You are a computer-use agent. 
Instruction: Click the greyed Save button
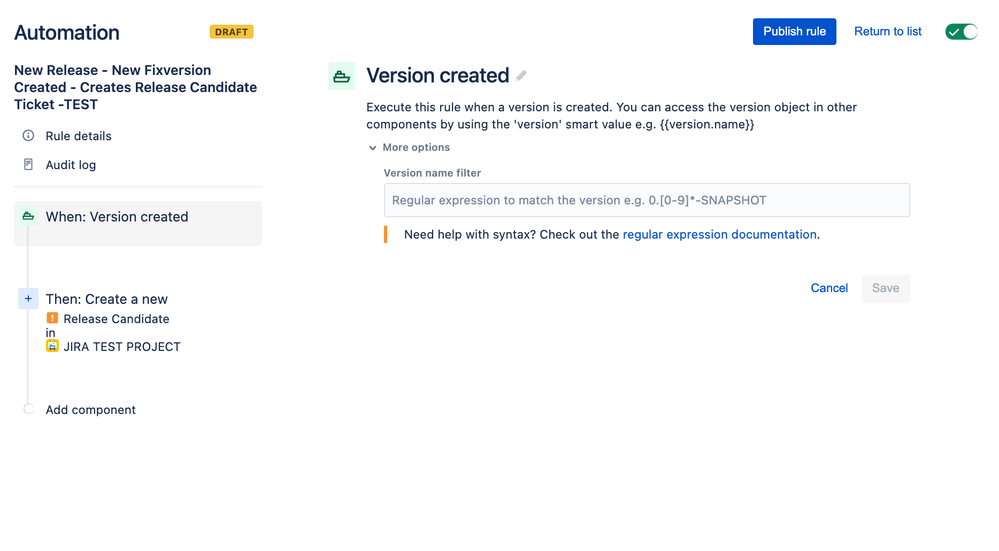886,289
